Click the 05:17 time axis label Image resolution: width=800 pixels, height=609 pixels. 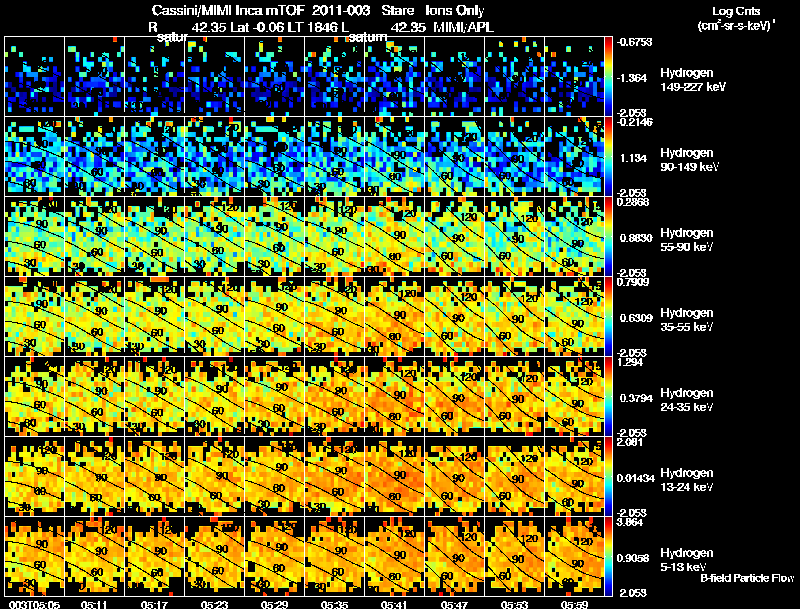(154, 605)
